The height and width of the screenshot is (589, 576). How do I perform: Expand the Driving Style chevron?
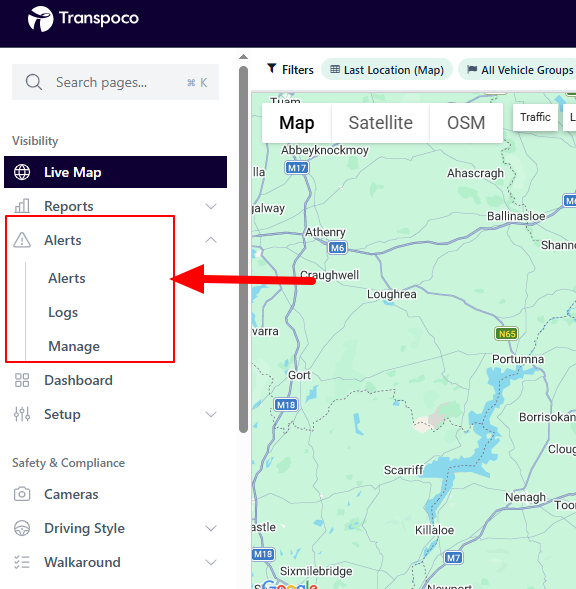(211, 528)
